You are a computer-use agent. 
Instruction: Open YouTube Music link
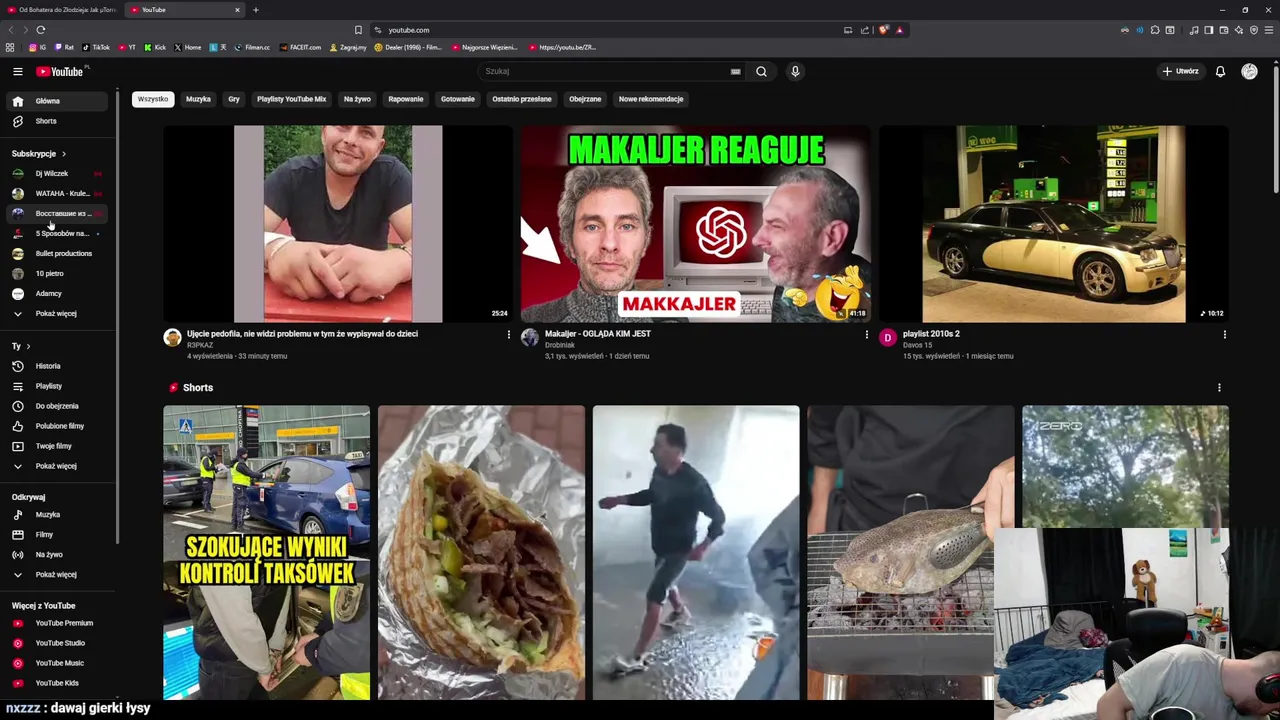click(58, 663)
